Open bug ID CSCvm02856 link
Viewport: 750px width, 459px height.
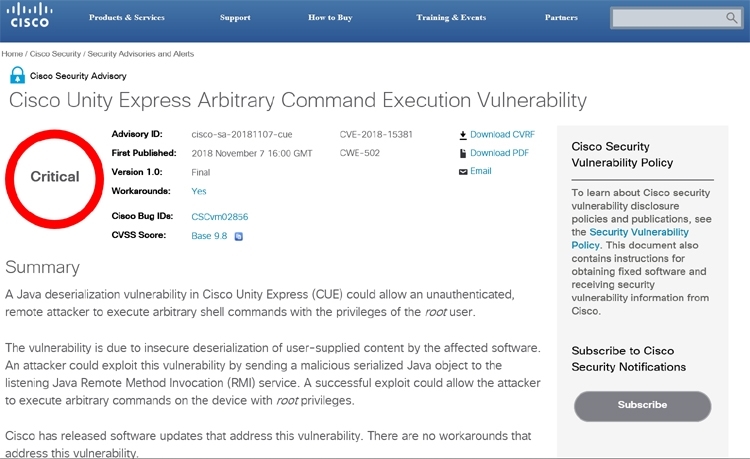tap(219, 216)
